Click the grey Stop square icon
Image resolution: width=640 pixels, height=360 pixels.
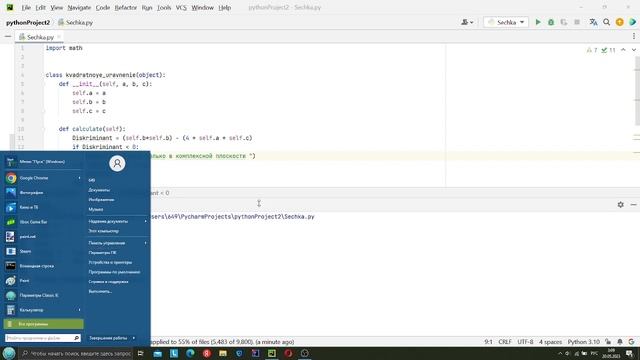pos(577,22)
